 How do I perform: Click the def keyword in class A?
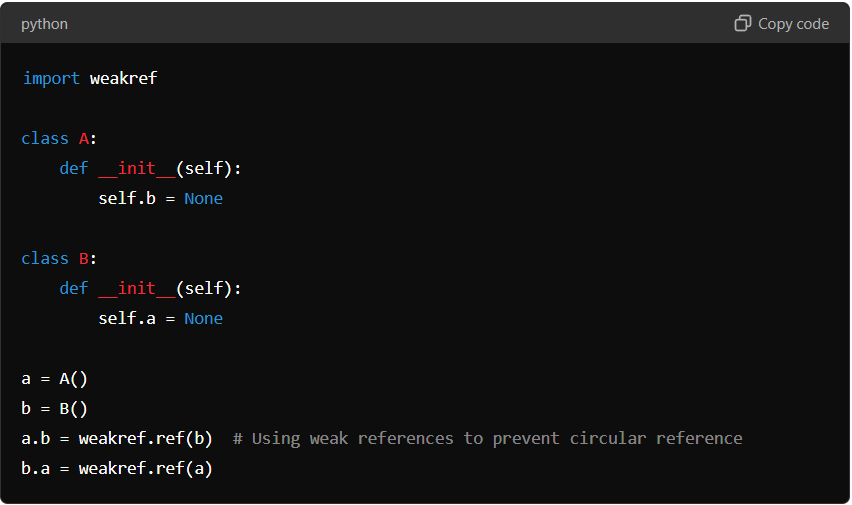click(73, 169)
